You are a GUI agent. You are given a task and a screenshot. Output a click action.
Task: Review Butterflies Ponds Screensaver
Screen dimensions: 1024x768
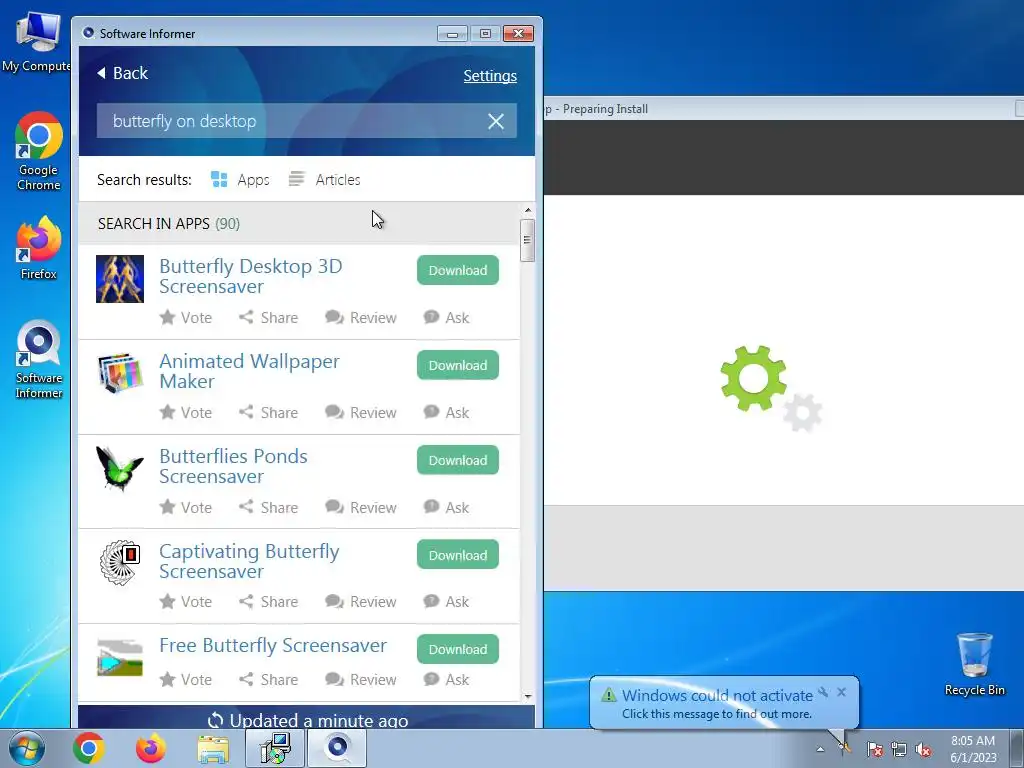pos(360,507)
